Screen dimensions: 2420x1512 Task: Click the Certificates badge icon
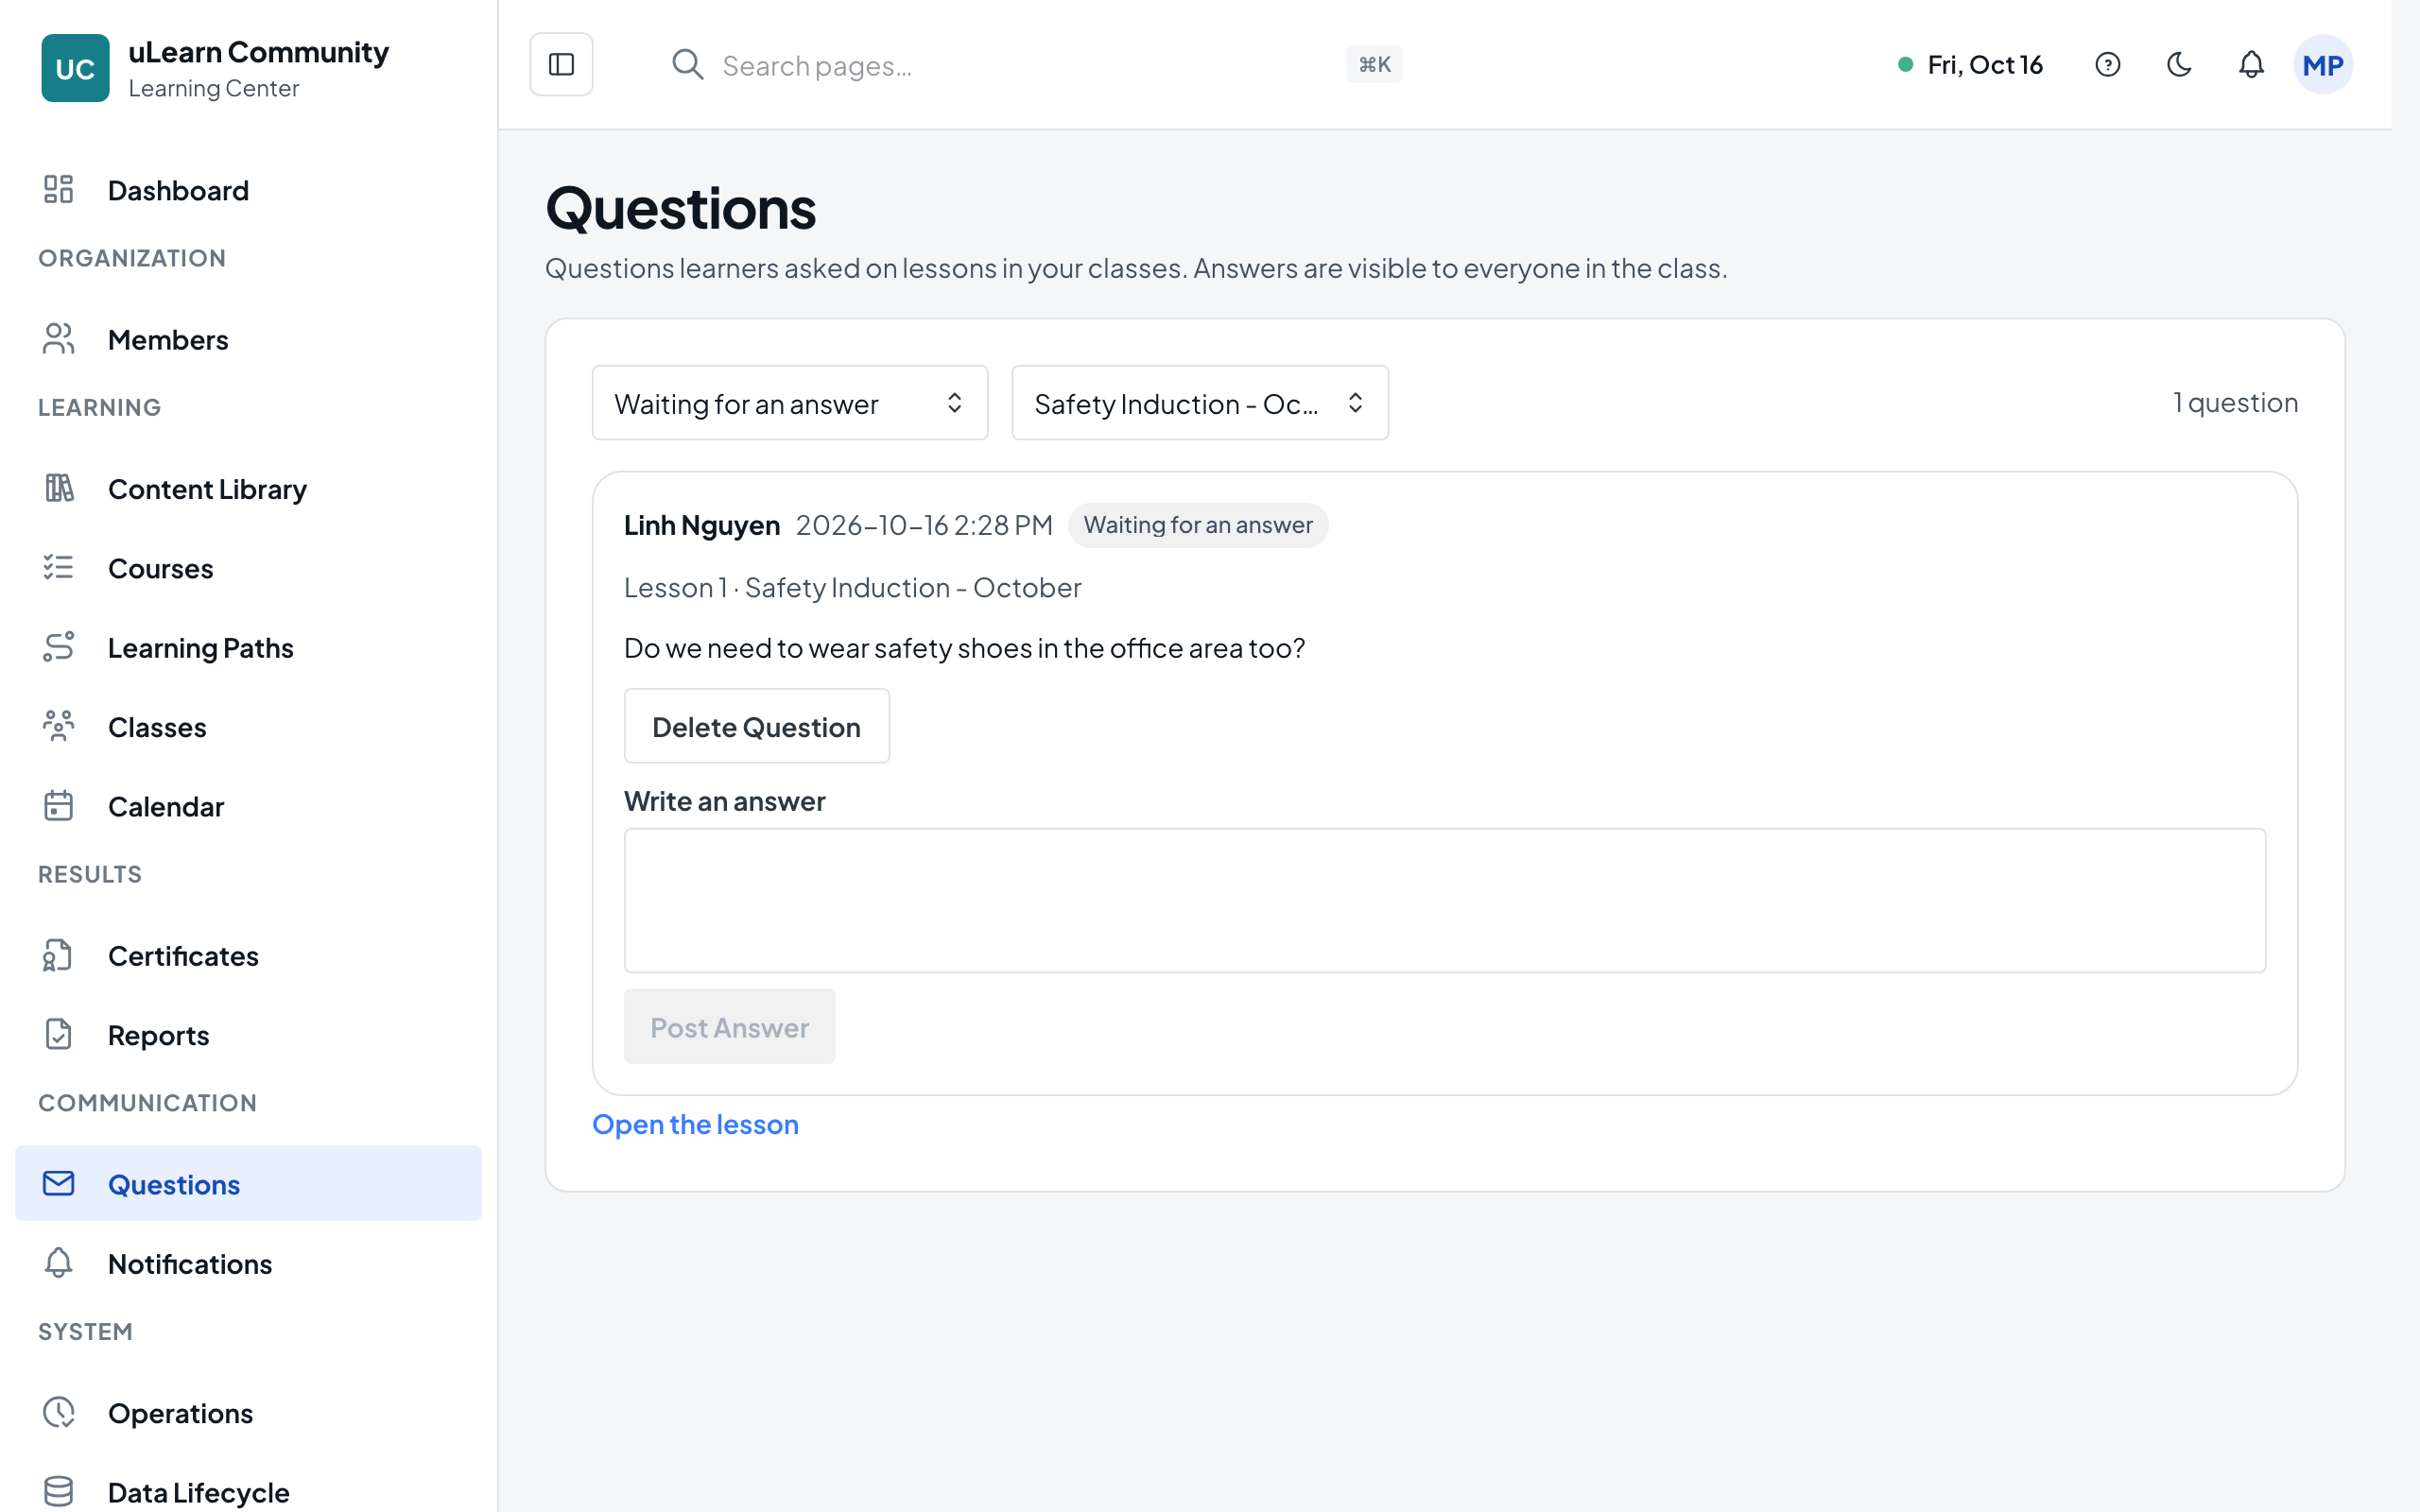[58, 955]
